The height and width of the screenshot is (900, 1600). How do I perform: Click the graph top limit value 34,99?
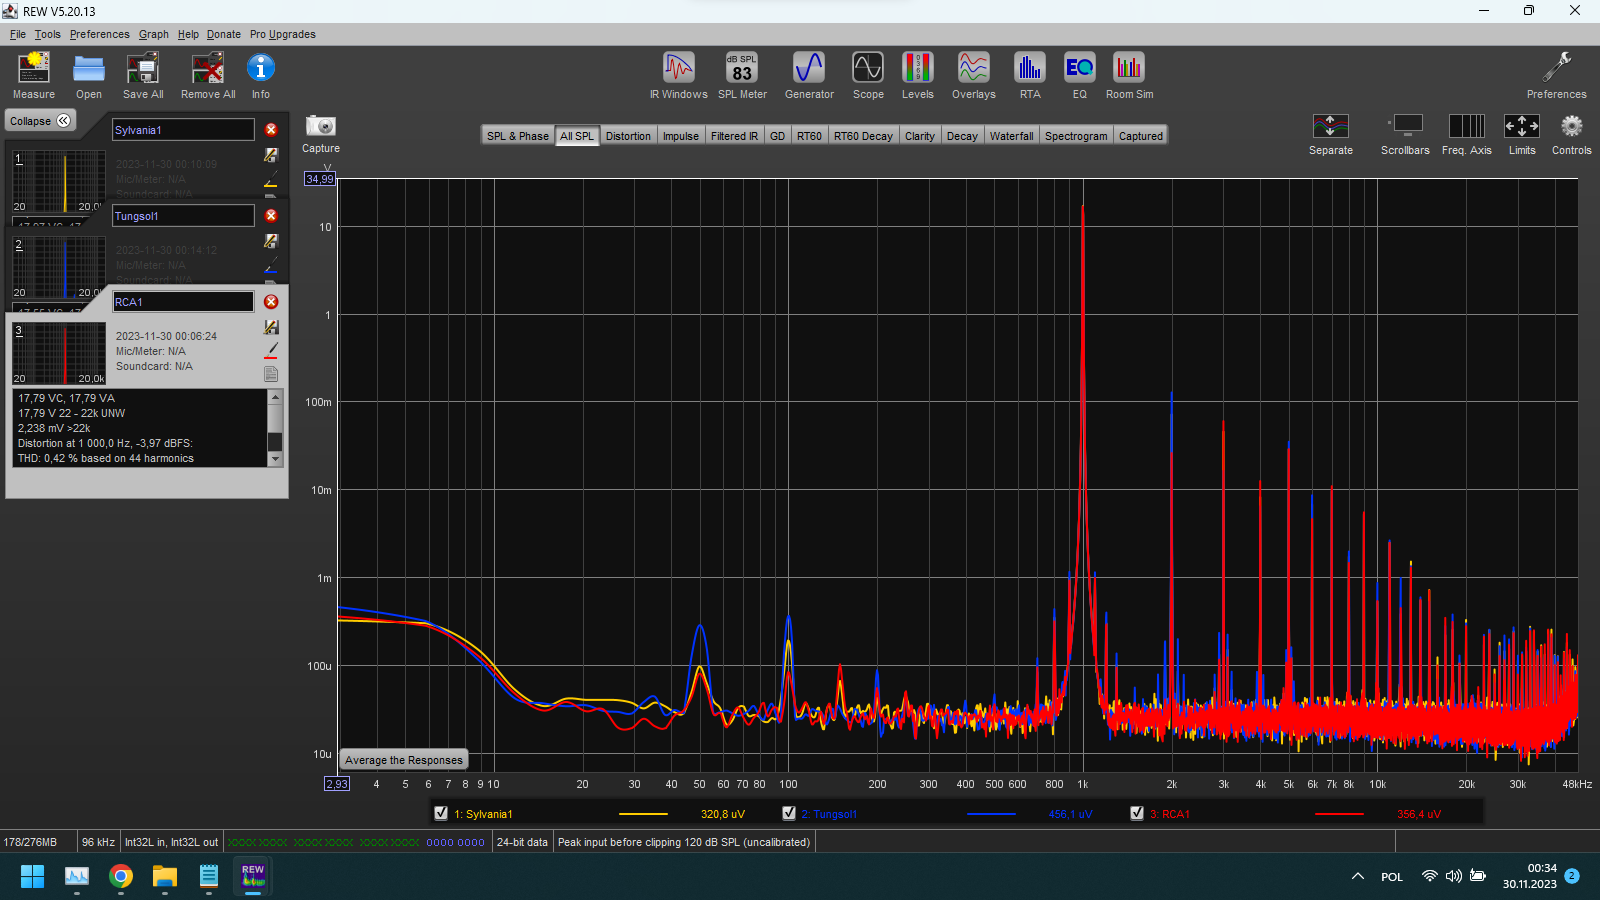320,179
